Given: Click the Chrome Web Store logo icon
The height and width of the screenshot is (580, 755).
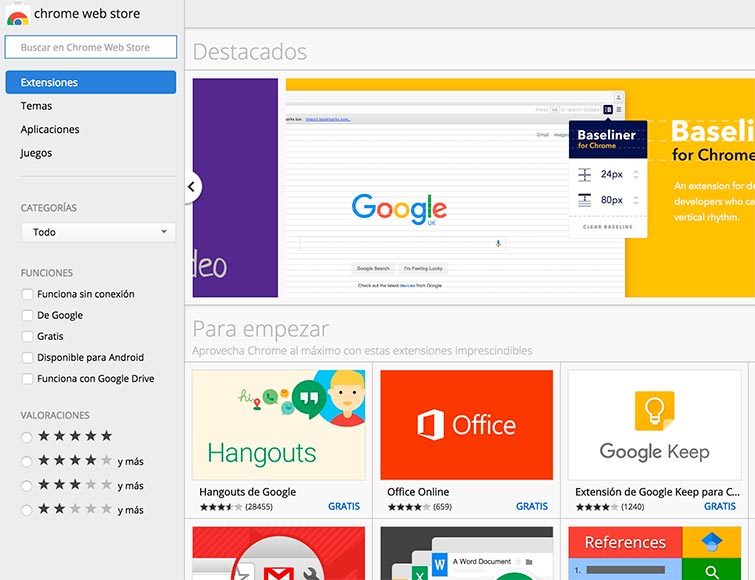Looking at the screenshot, I should coord(17,14).
